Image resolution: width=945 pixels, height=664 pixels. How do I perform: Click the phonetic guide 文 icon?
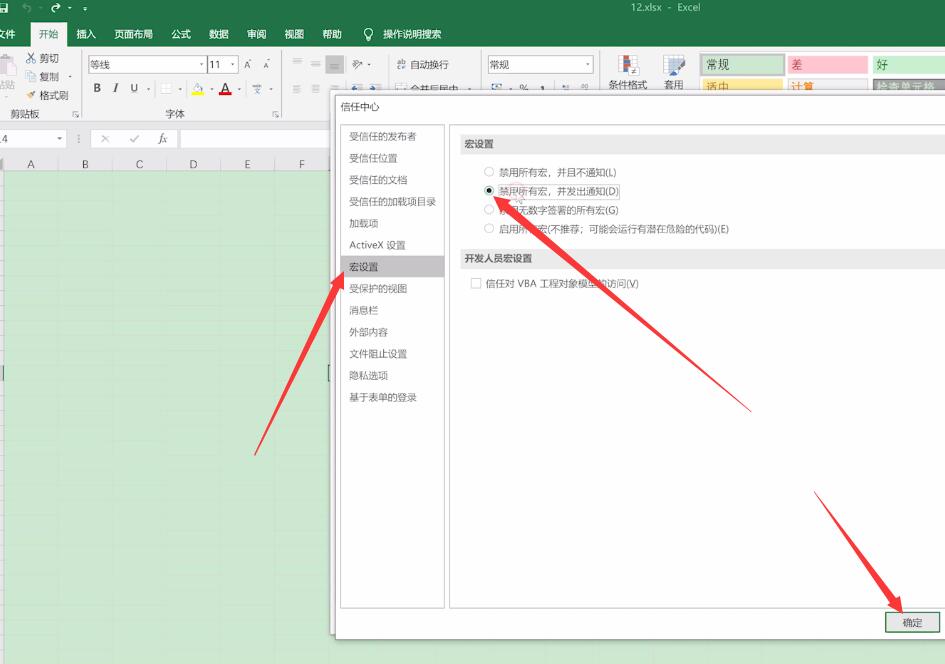coord(257,89)
